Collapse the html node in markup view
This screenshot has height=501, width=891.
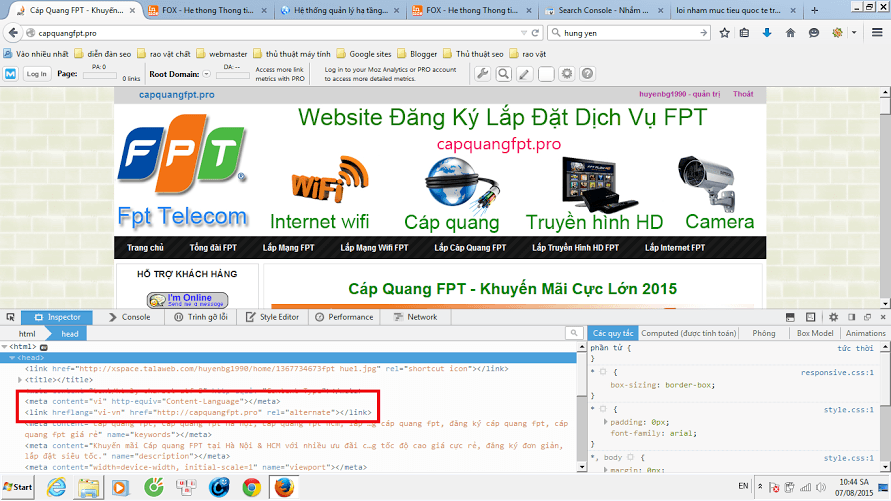point(5,346)
